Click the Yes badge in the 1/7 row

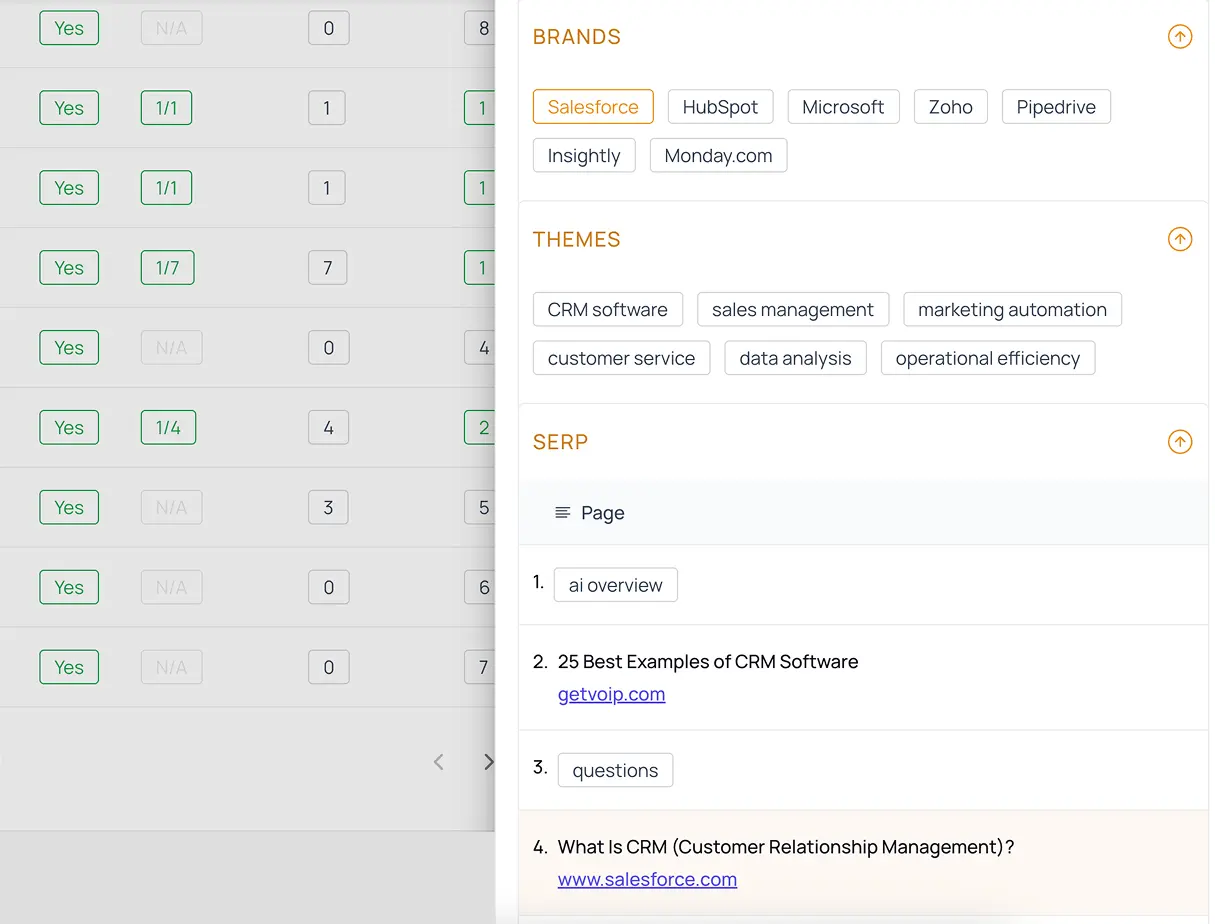[69, 268]
